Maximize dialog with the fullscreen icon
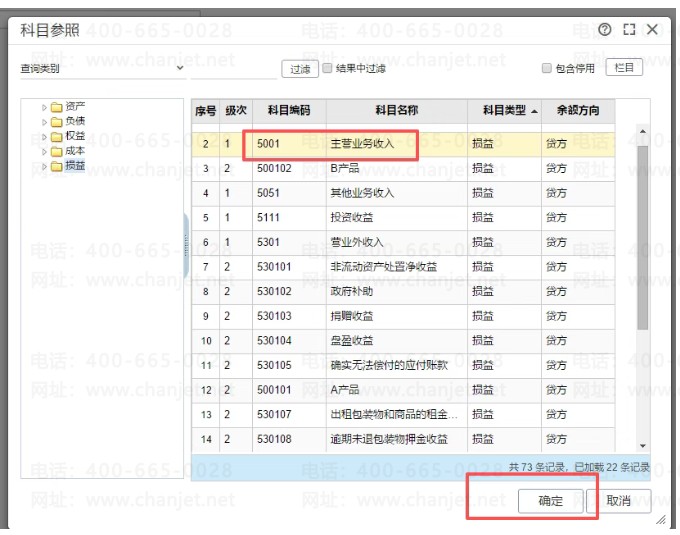Image resolution: width=680 pixels, height=535 pixels. (x=629, y=29)
